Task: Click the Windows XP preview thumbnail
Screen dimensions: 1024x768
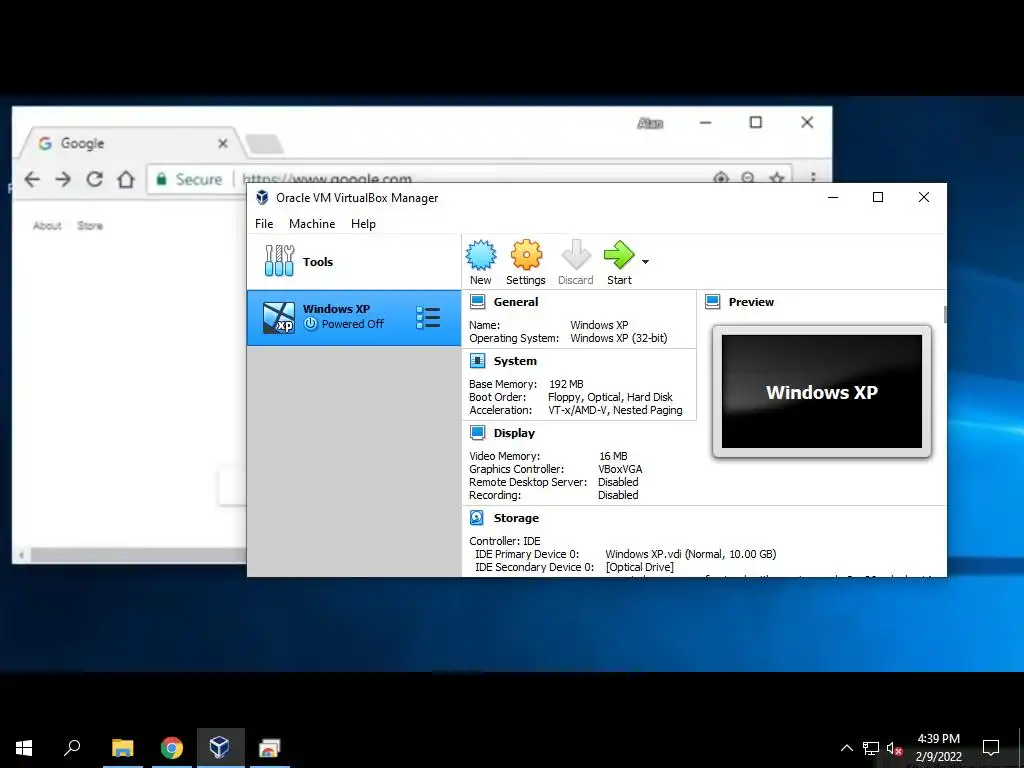Action: tap(822, 392)
